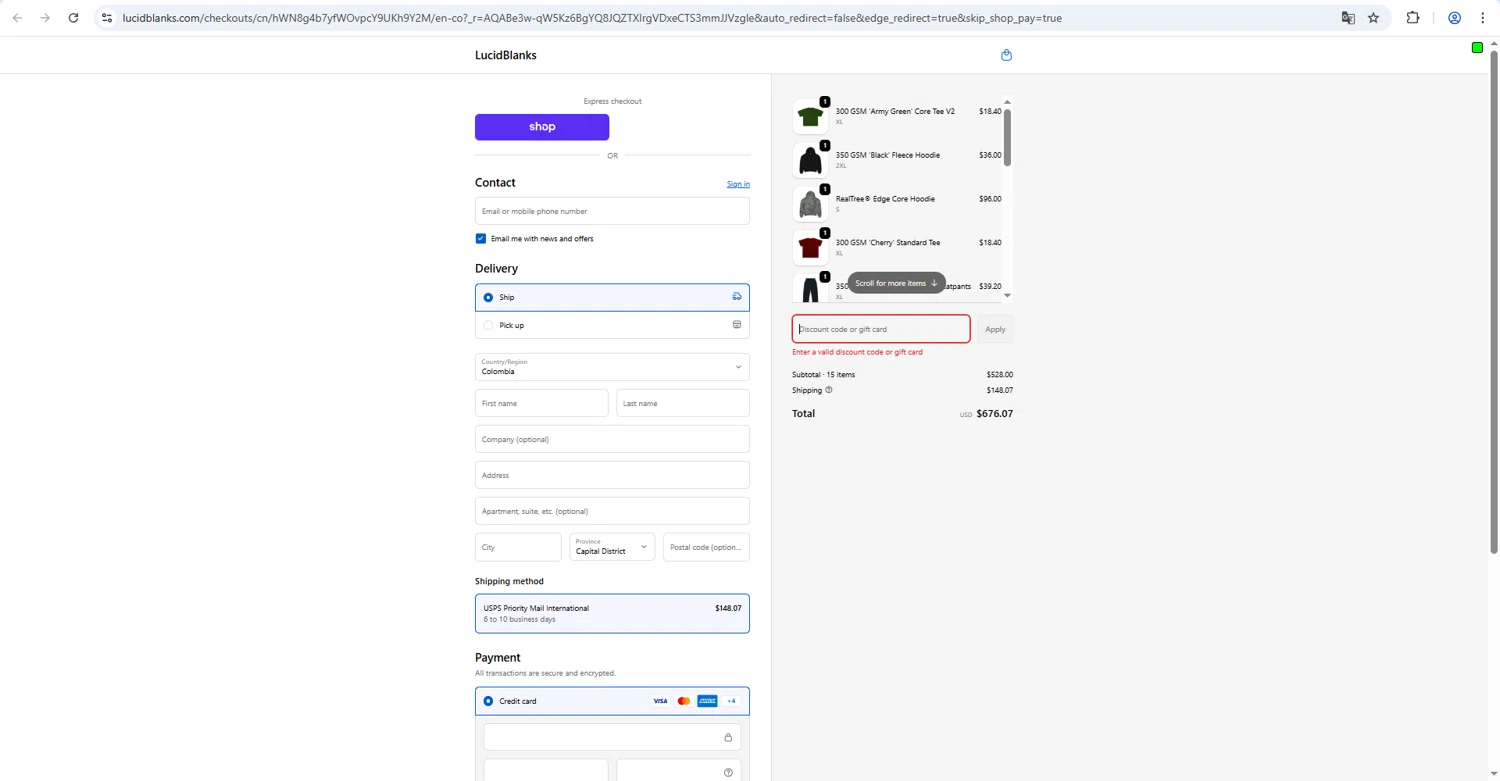Open the browser profile icon
Viewport: 1500px width, 781px height.
point(1455,18)
